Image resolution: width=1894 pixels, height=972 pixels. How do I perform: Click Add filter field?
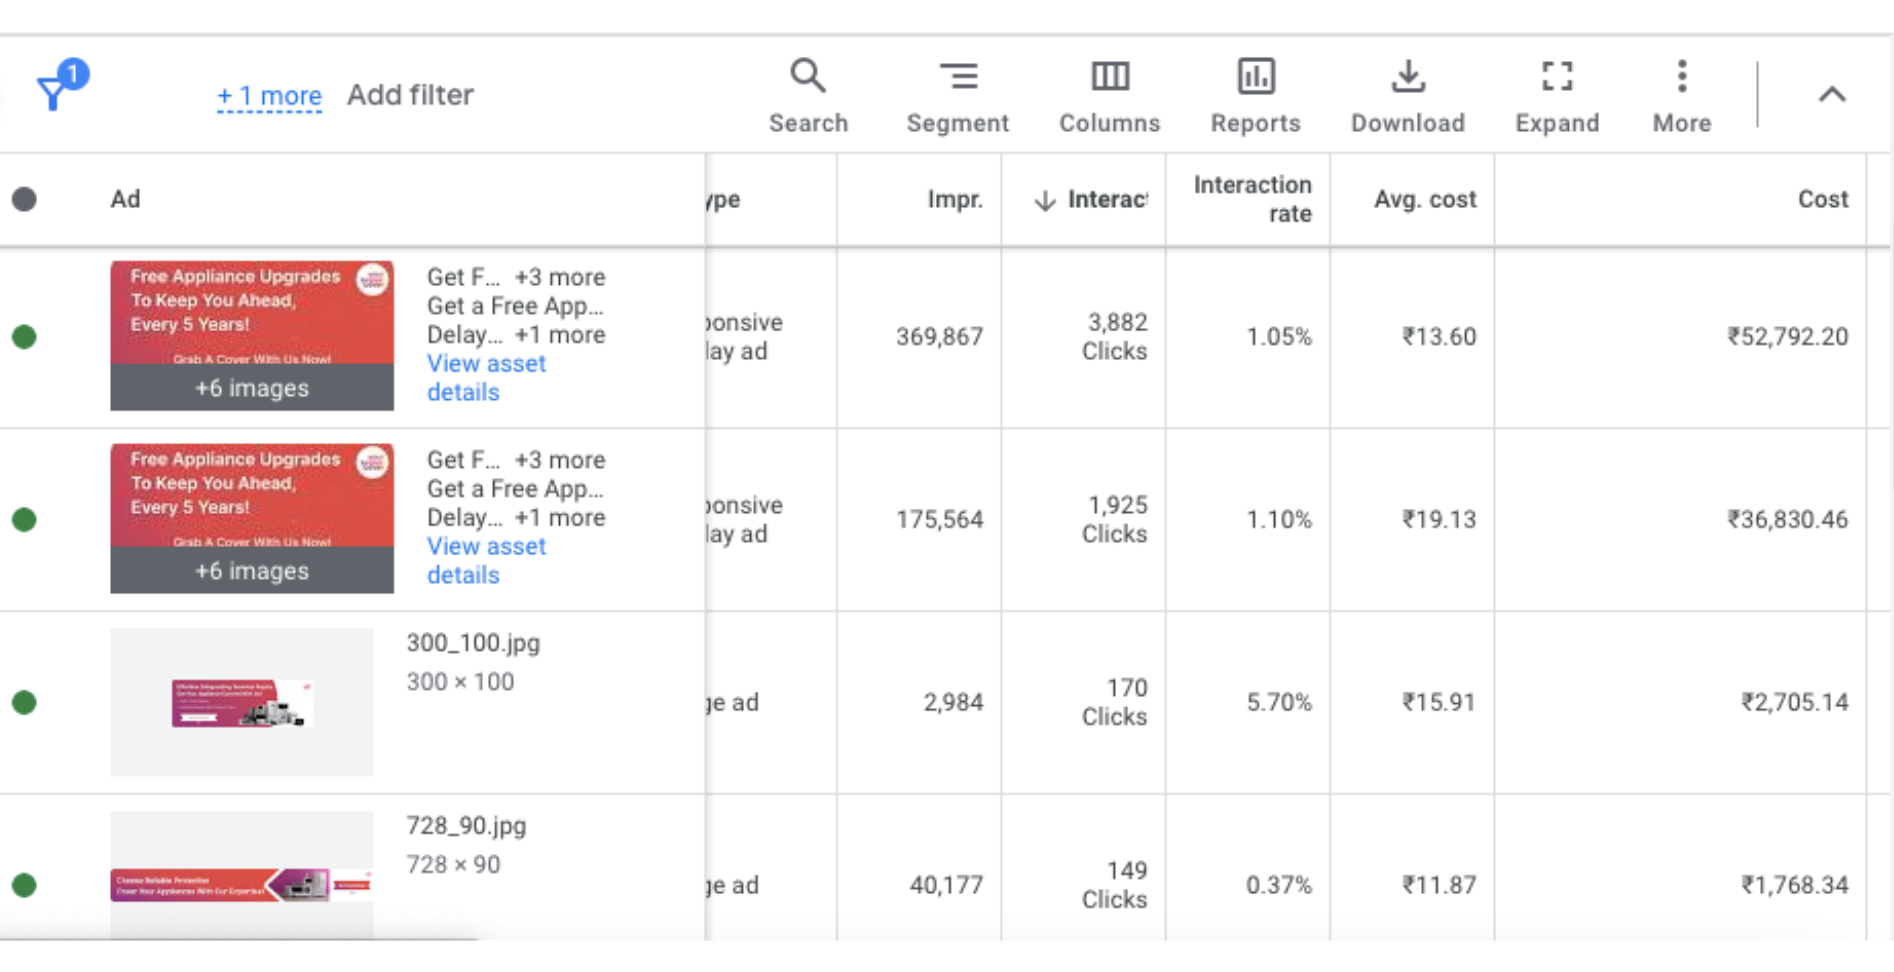point(410,95)
